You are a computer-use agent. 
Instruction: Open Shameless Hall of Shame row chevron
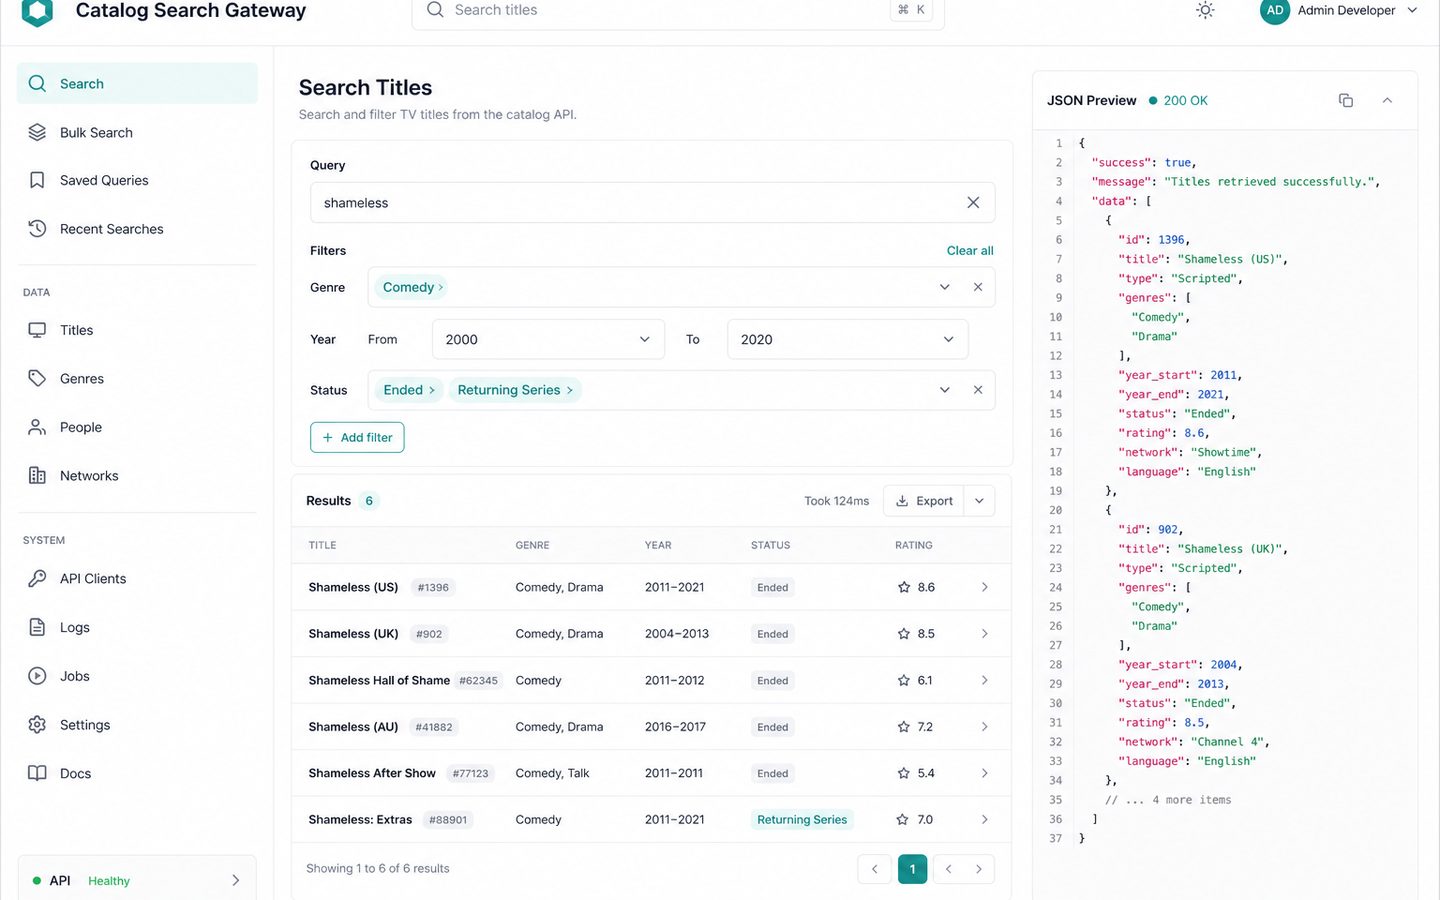[x=984, y=680]
